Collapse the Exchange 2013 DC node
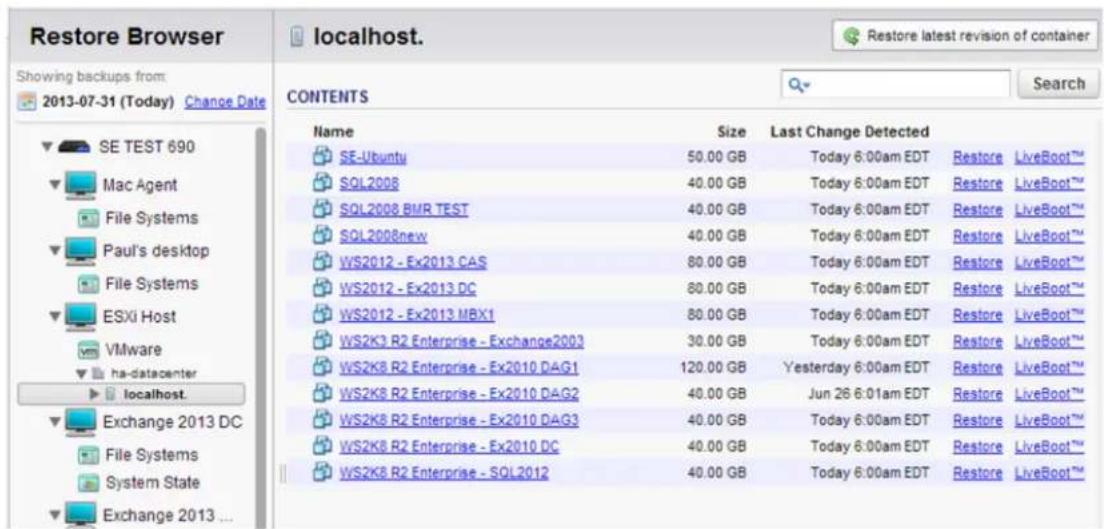Viewport: 1104px width, 529px height. pyautogui.click(x=56, y=424)
